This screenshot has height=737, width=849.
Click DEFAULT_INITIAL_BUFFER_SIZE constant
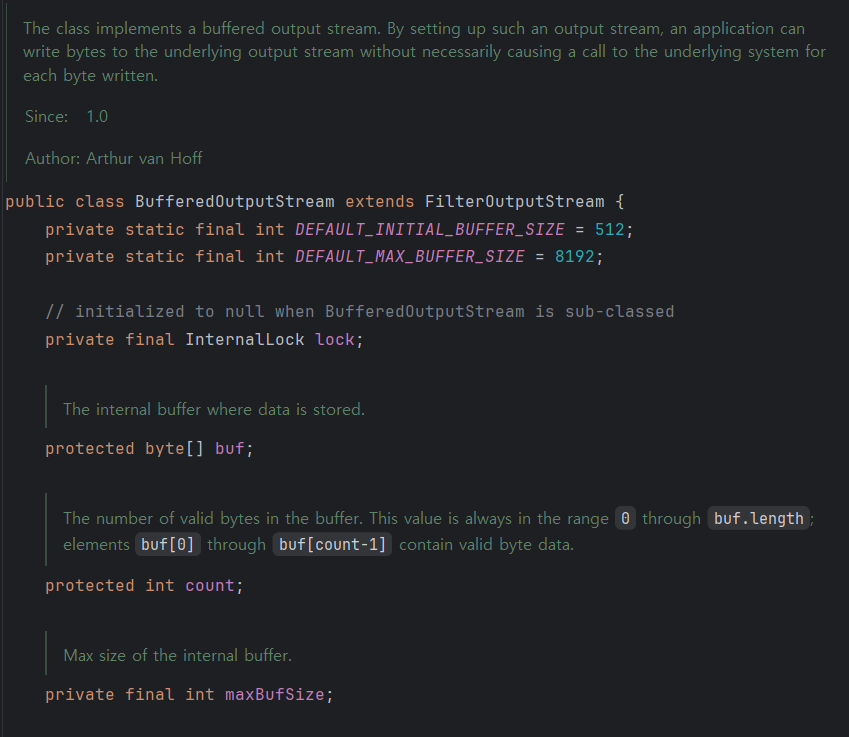pyautogui.click(x=429, y=230)
